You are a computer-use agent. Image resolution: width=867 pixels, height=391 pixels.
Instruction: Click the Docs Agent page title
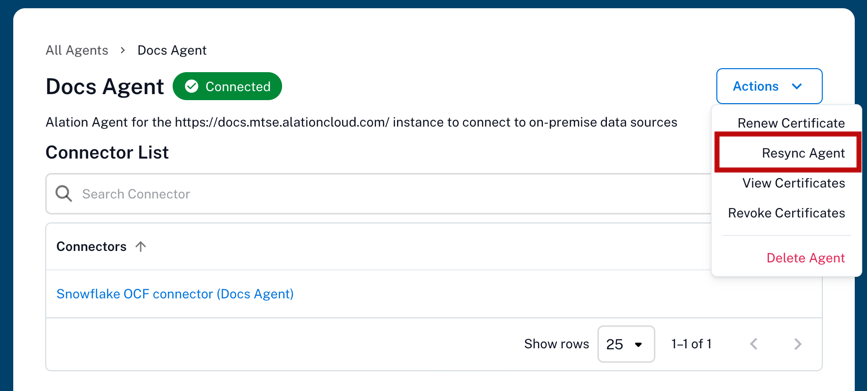[x=105, y=87]
